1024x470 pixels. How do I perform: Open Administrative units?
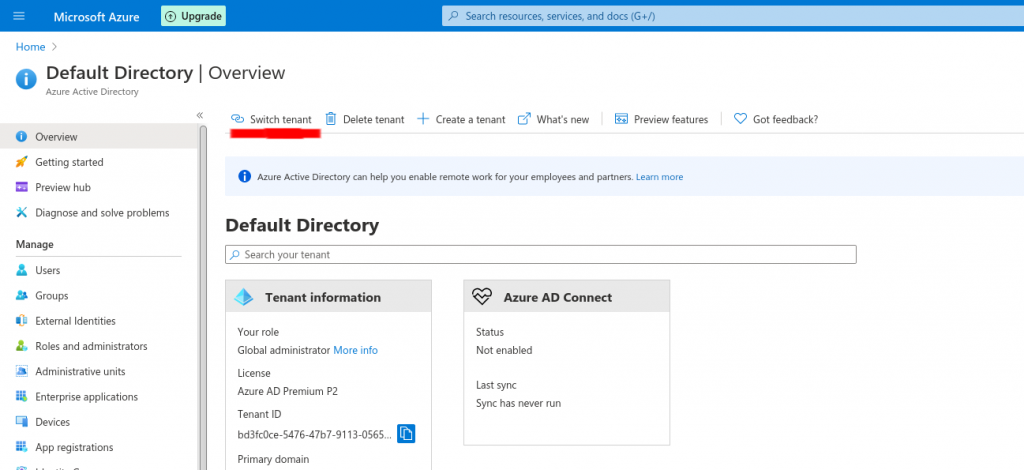tap(80, 371)
